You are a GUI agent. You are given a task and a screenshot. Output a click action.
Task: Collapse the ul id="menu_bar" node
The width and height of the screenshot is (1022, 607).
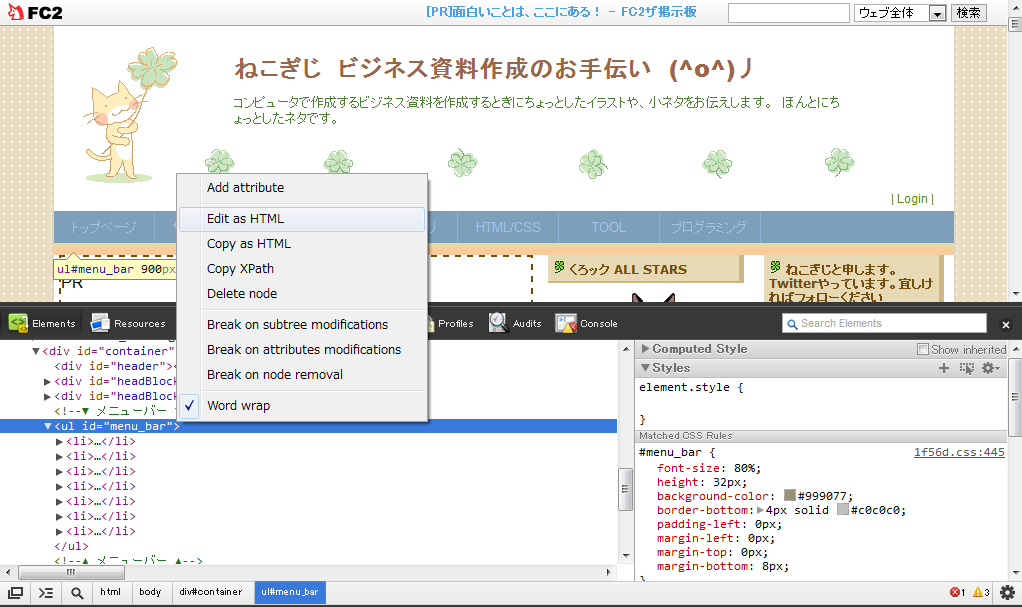click(48, 426)
